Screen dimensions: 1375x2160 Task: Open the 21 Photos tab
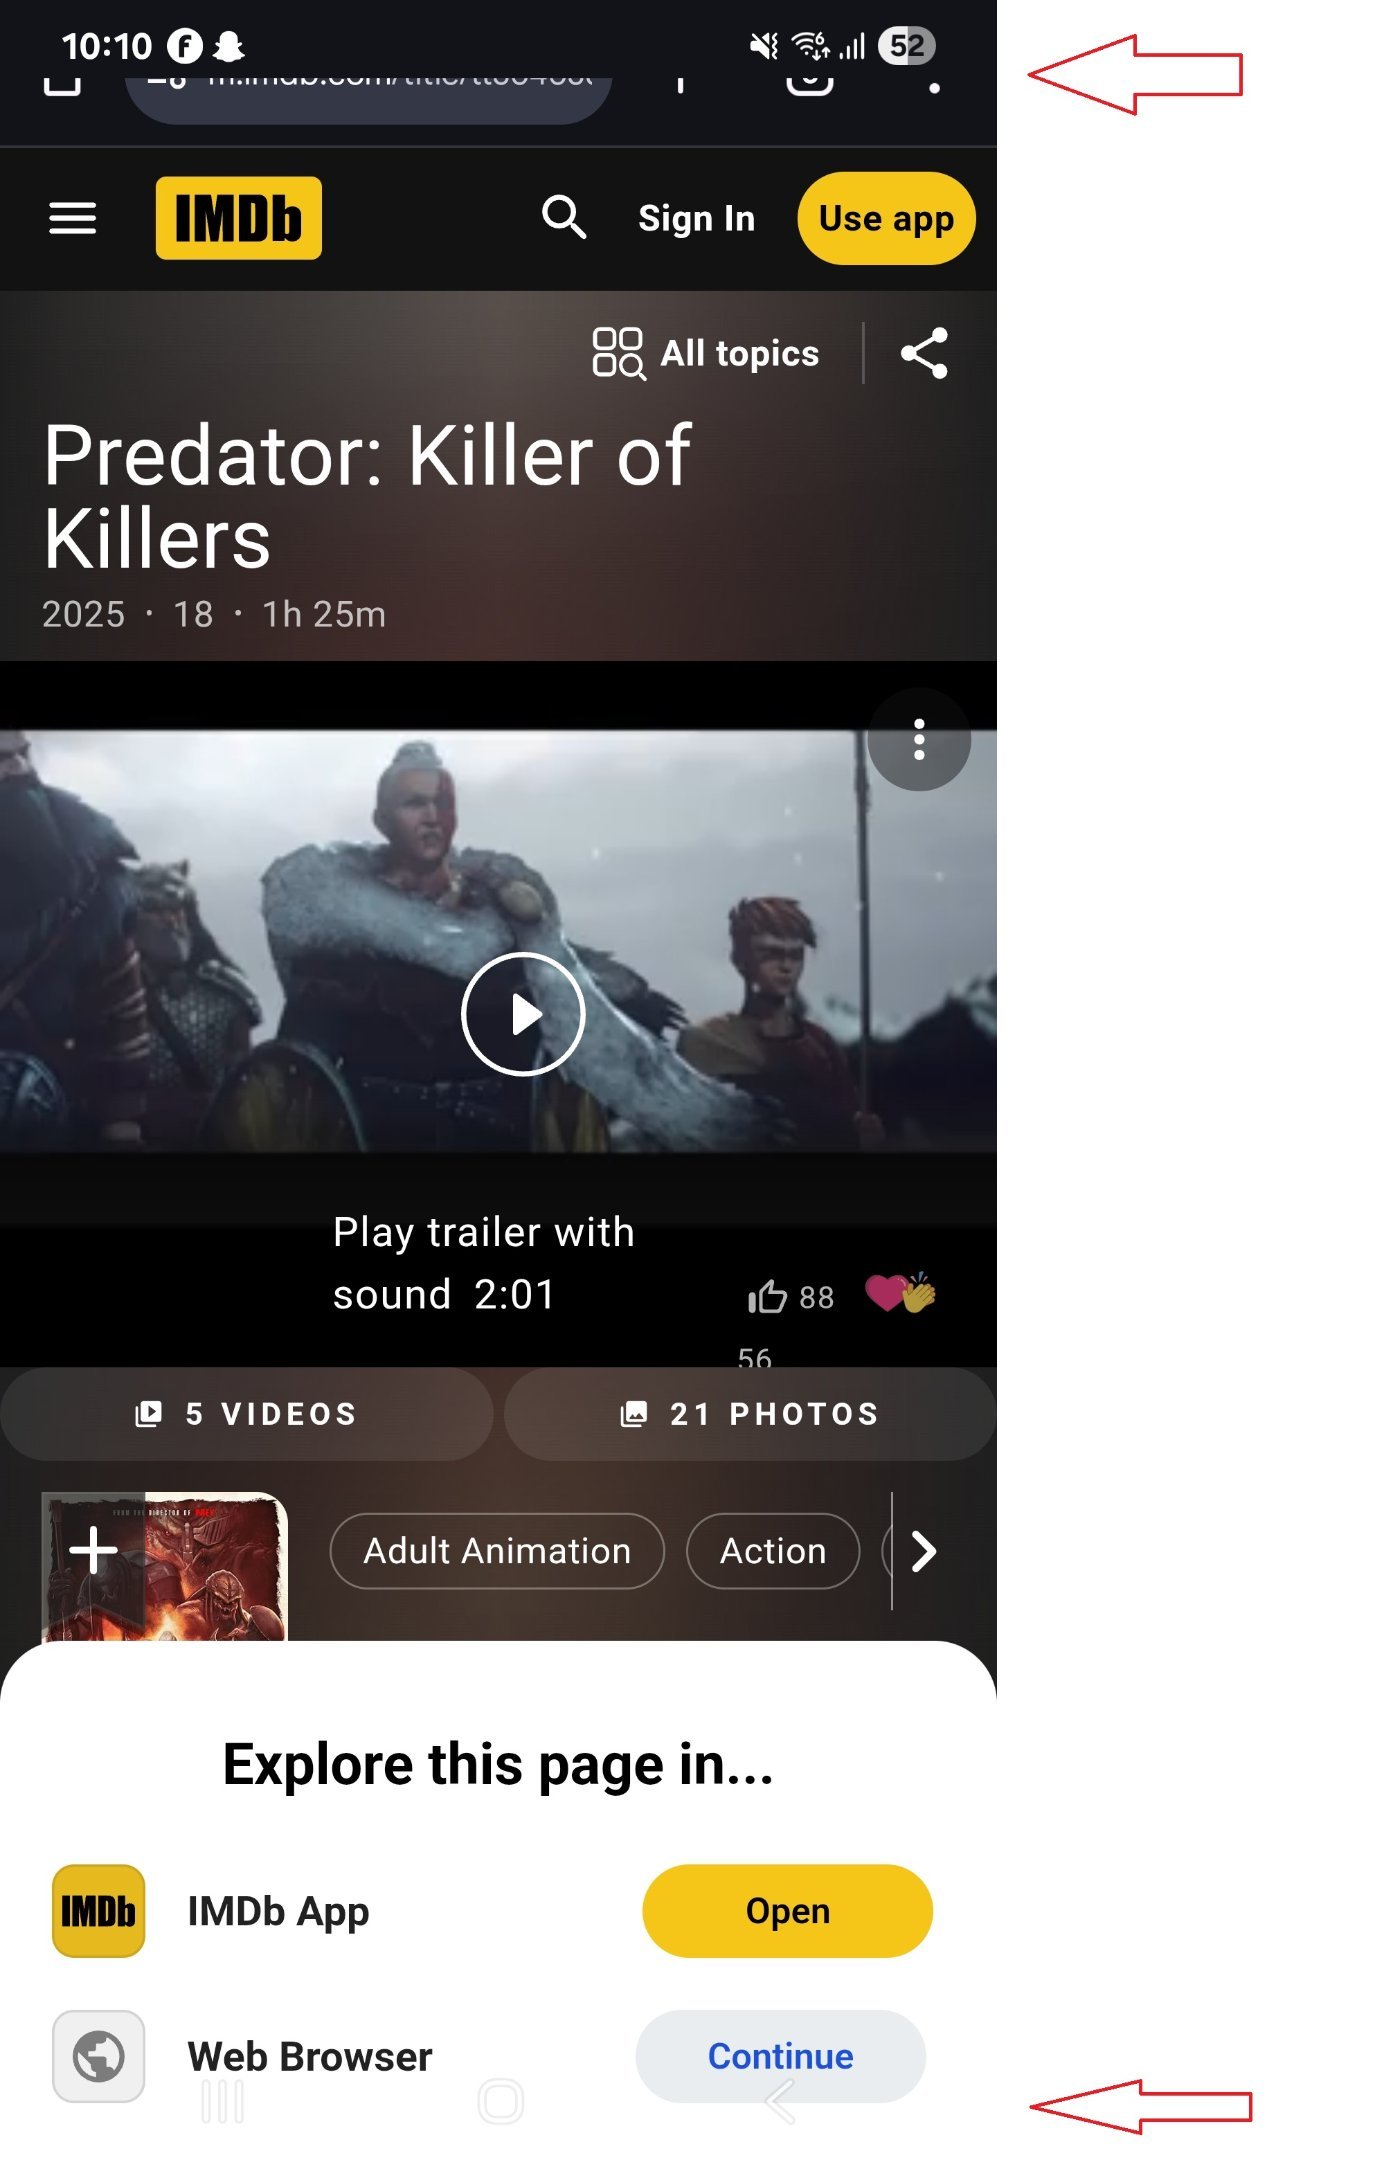(750, 1413)
